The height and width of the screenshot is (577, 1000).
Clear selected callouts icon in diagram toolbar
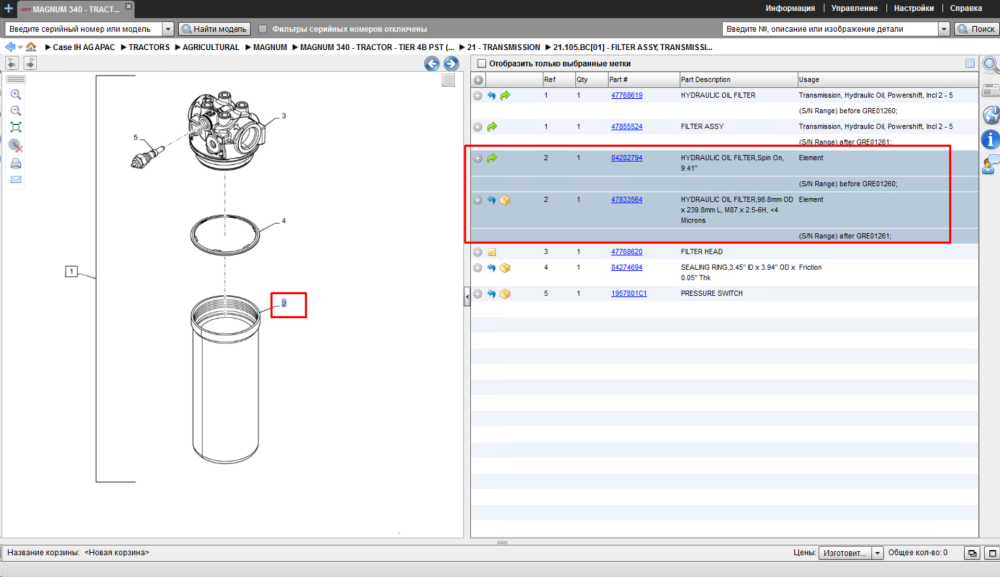[x=16, y=146]
